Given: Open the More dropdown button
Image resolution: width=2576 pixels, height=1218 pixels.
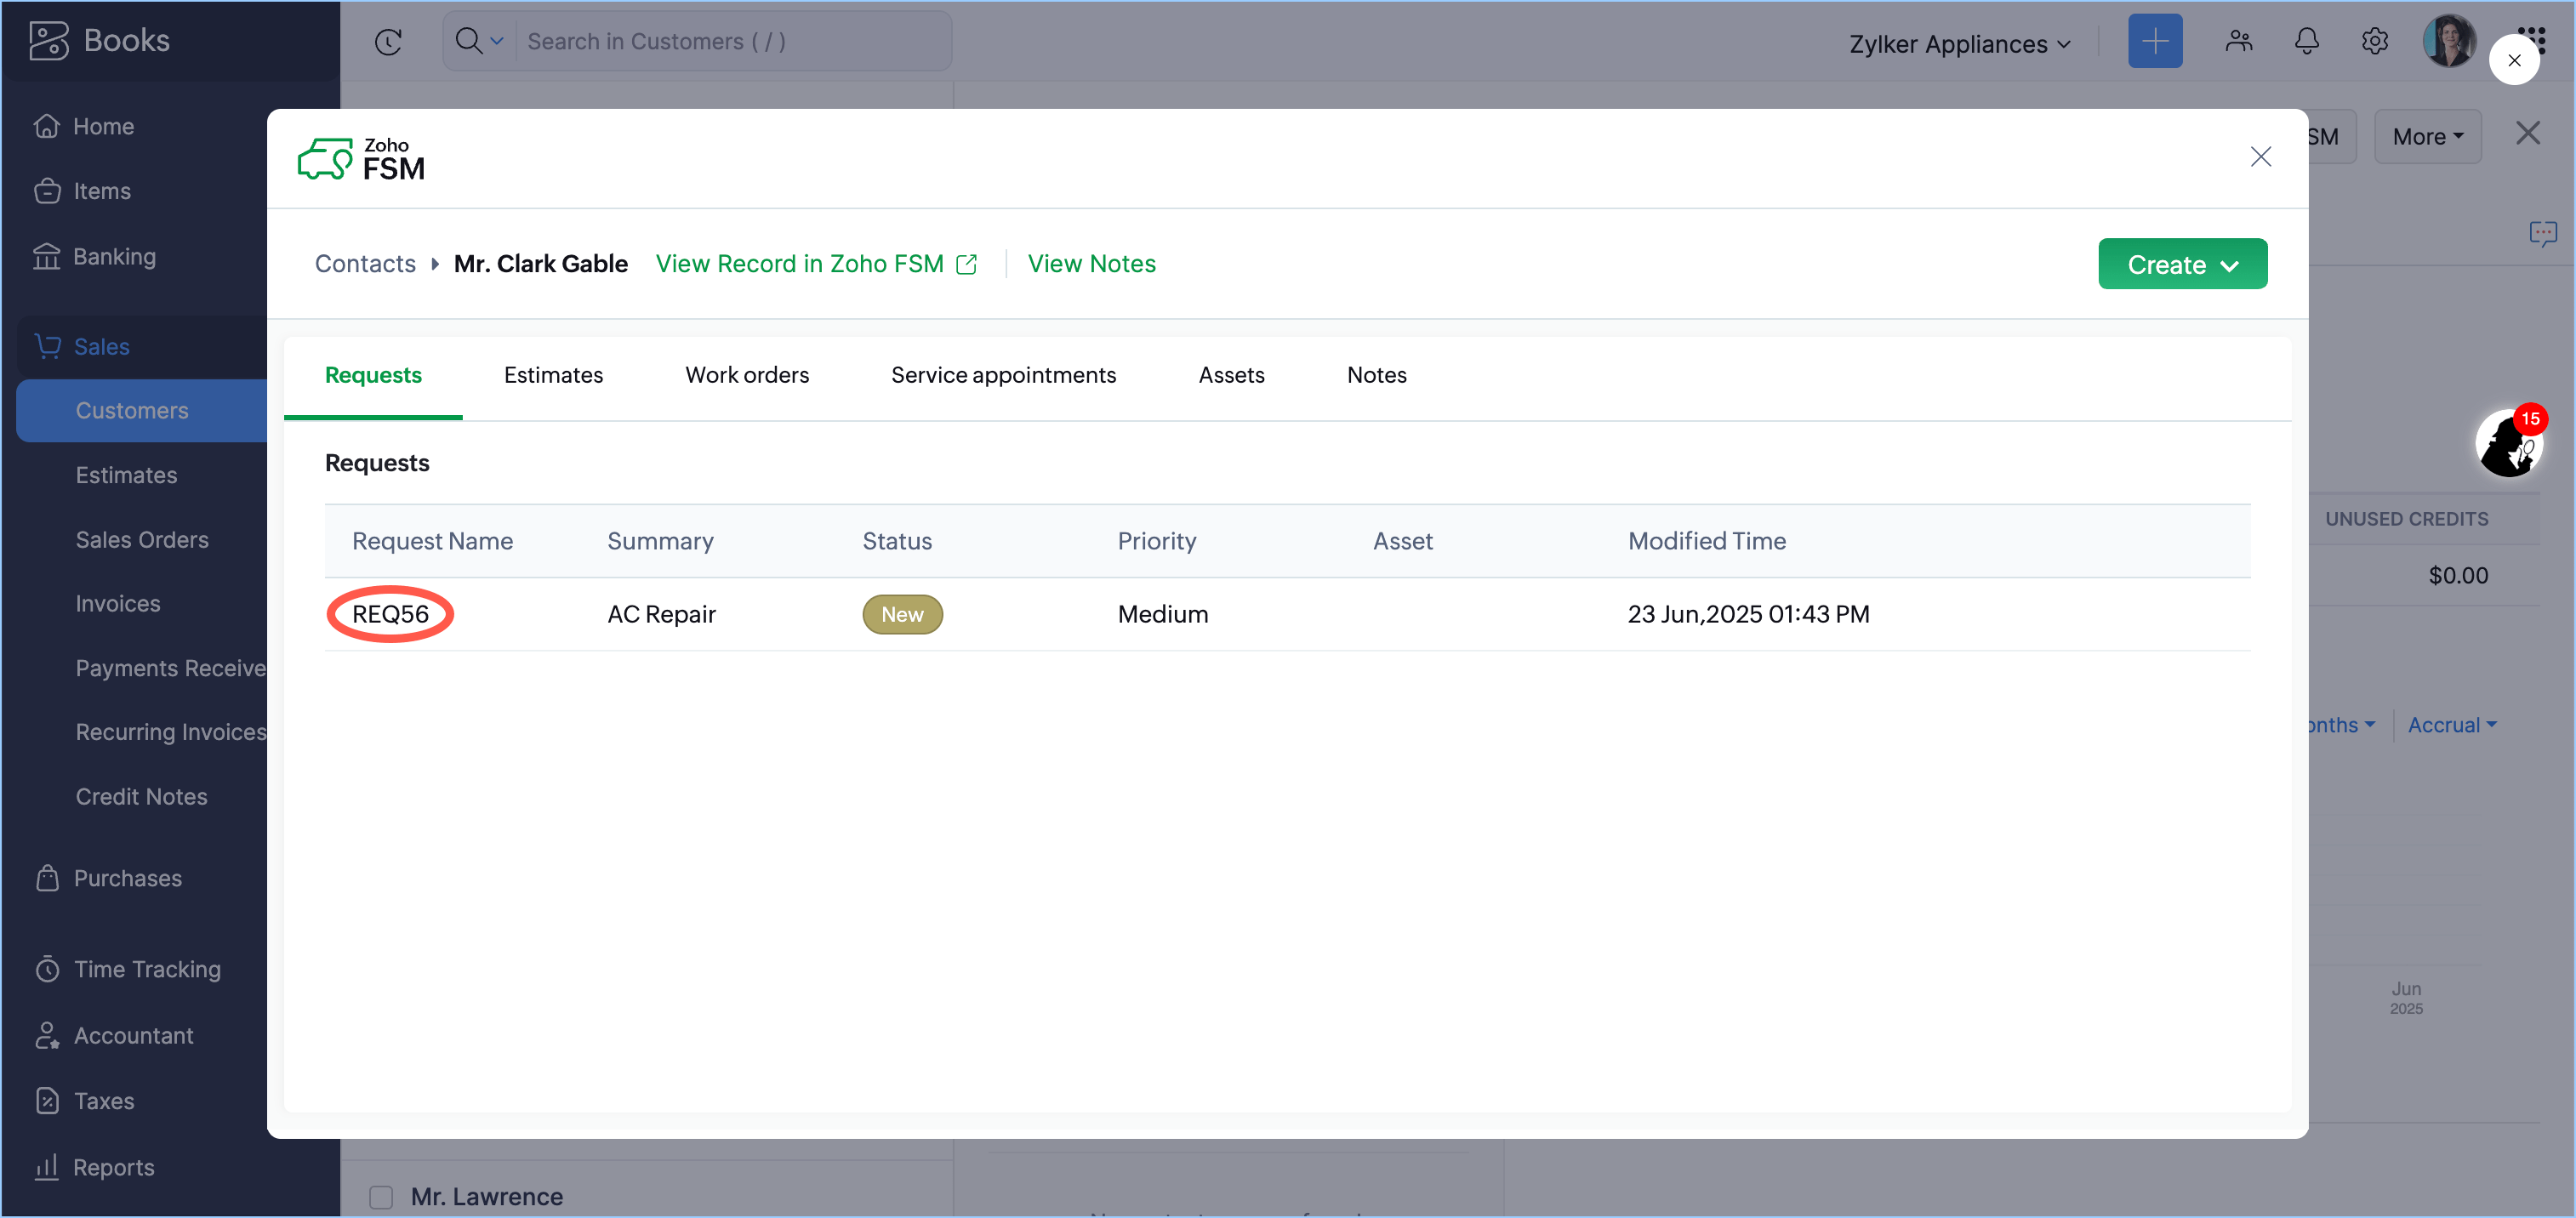Looking at the screenshot, I should pos(2426,137).
